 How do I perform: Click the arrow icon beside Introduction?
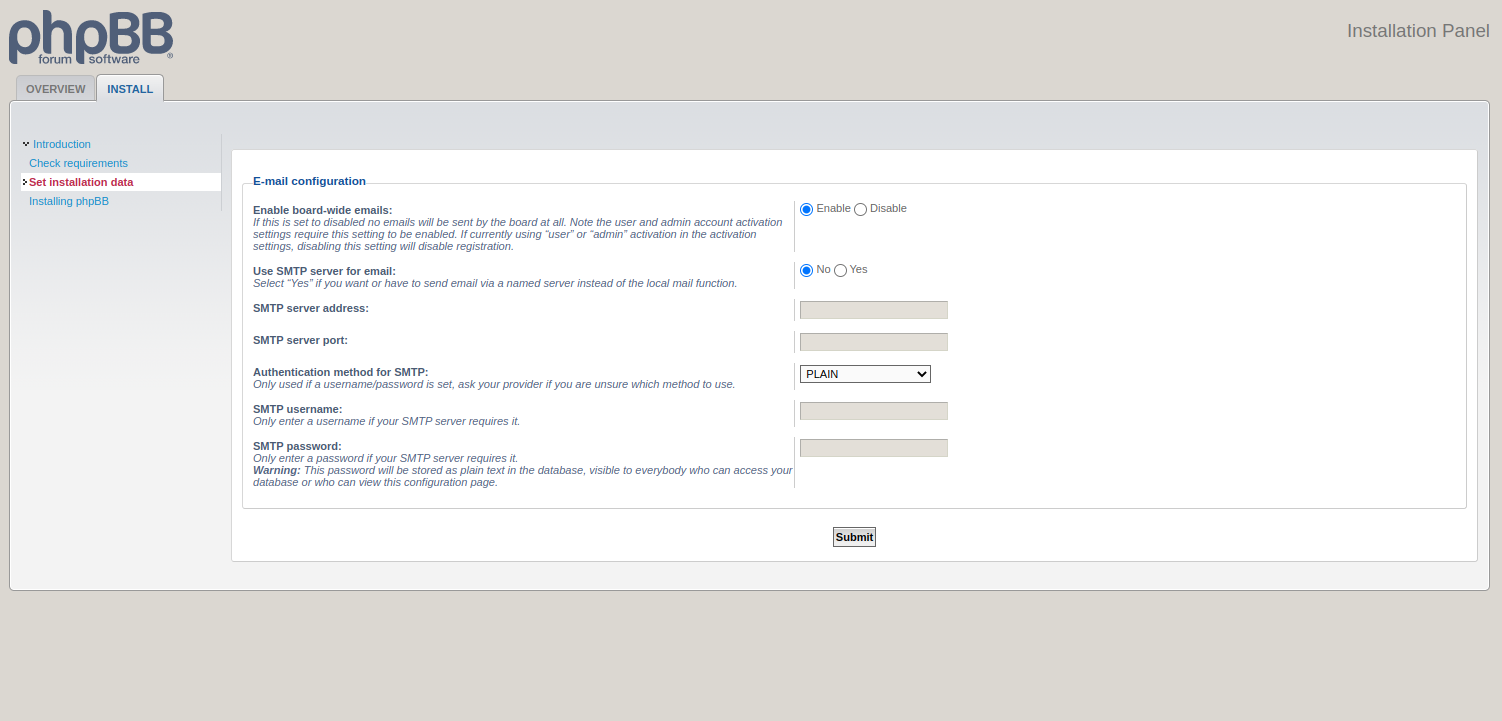[25, 144]
